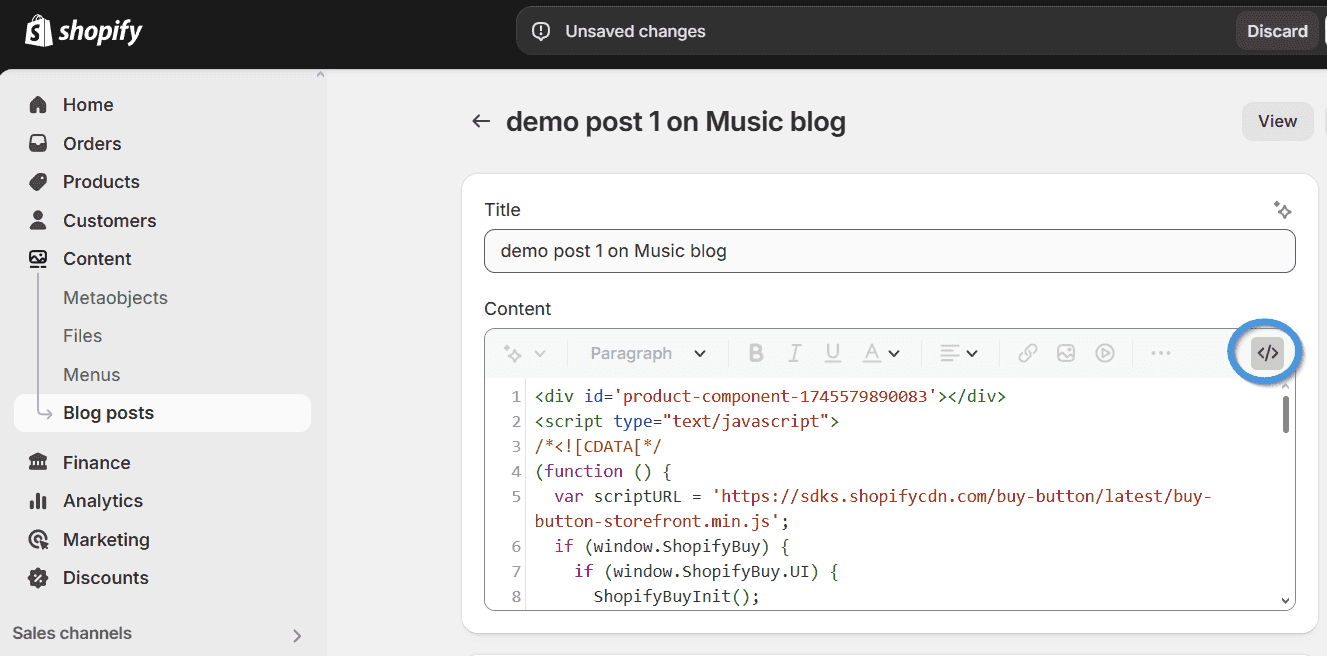The height and width of the screenshot is (656, 1327).
Task: Click code line 1 with product-component div
Action: [770, 396]
